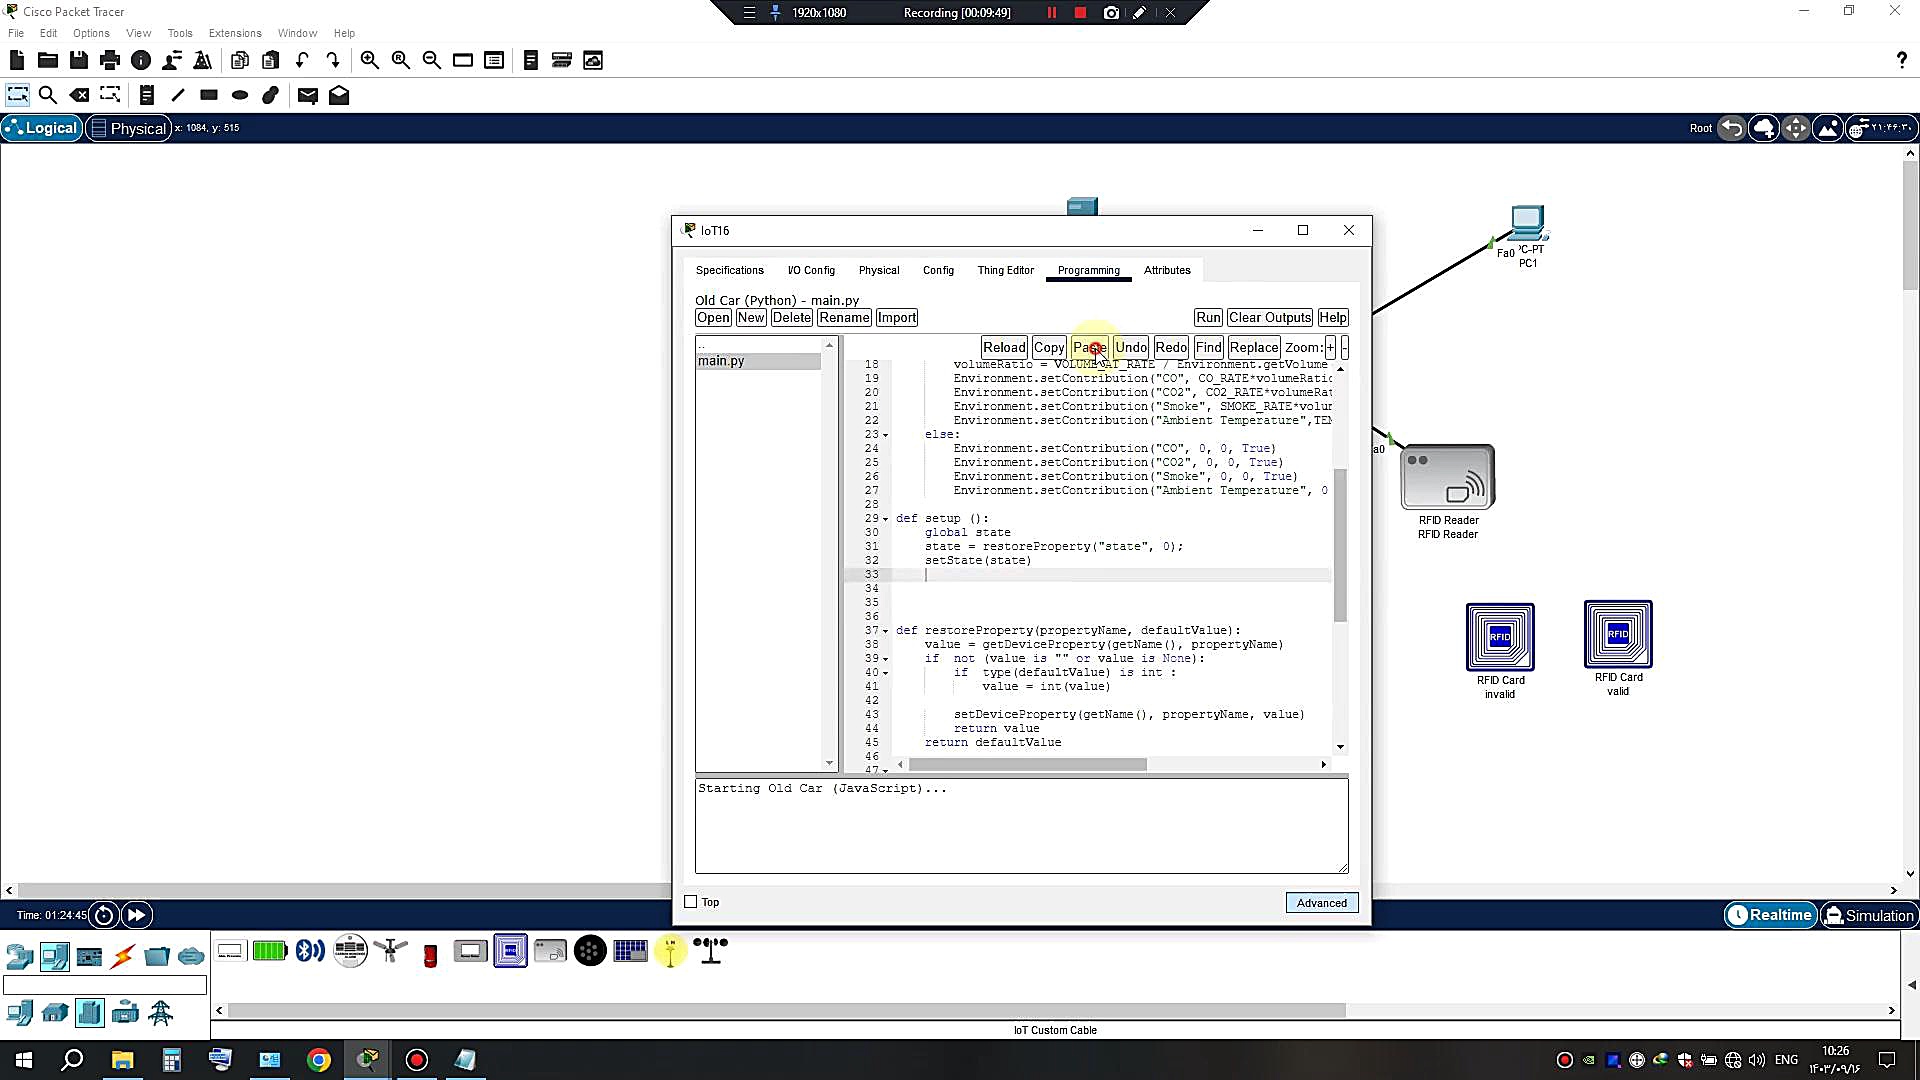Viewport: 1920px width, 1080px height.
Task: Switch to Simulation mode
Action: coord(1869,915)
